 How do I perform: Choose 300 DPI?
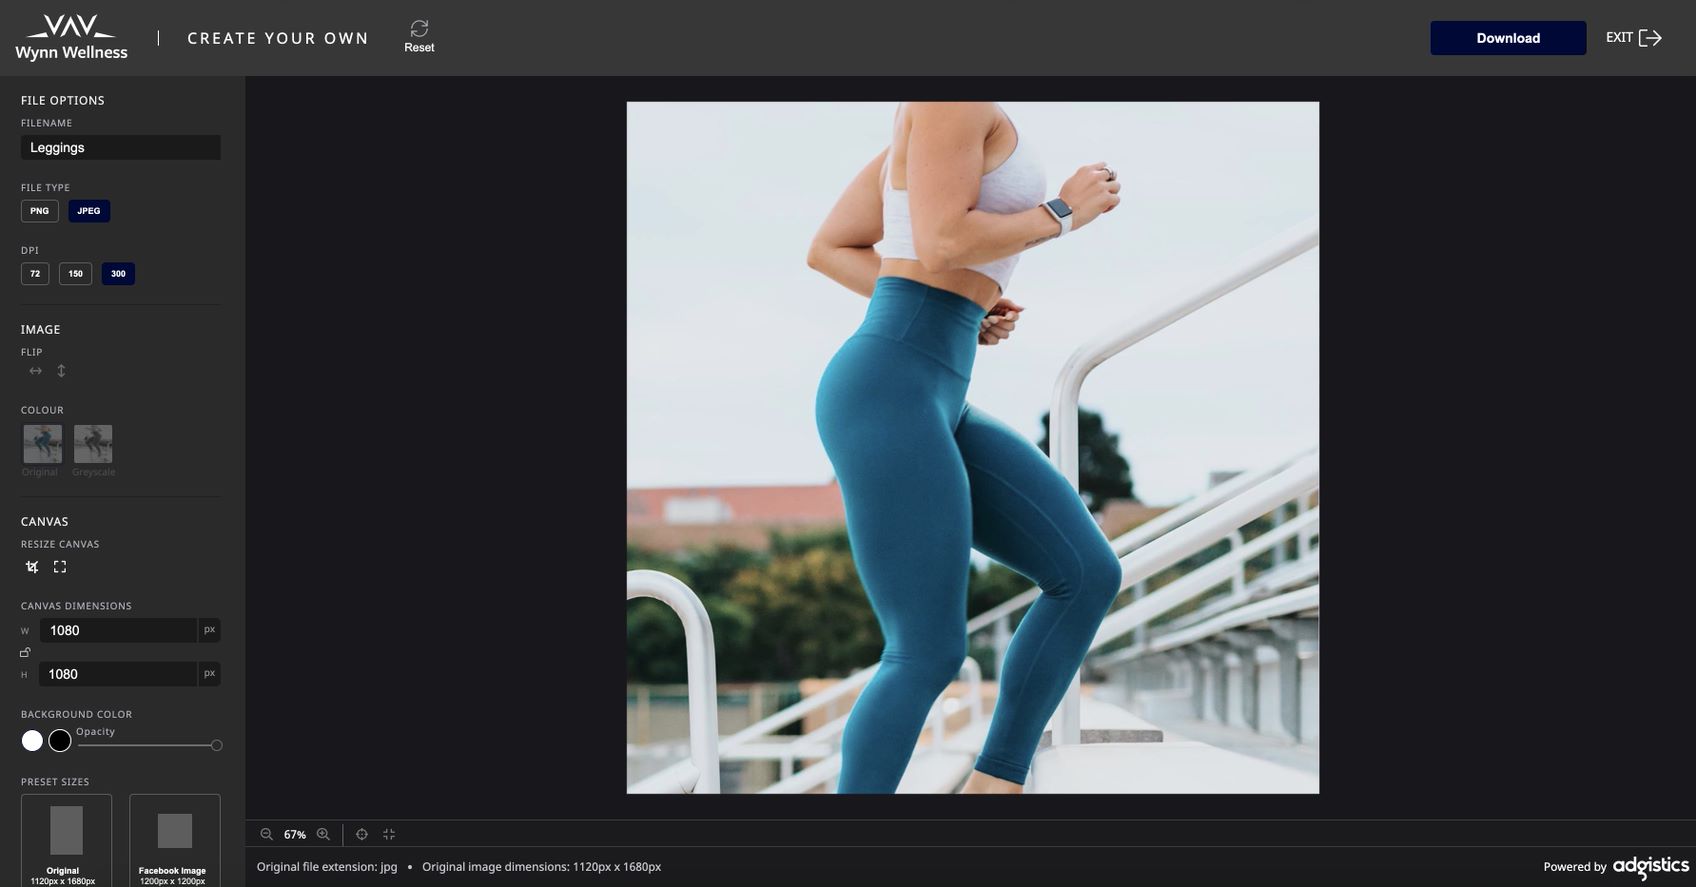click(x=118, y=274)
